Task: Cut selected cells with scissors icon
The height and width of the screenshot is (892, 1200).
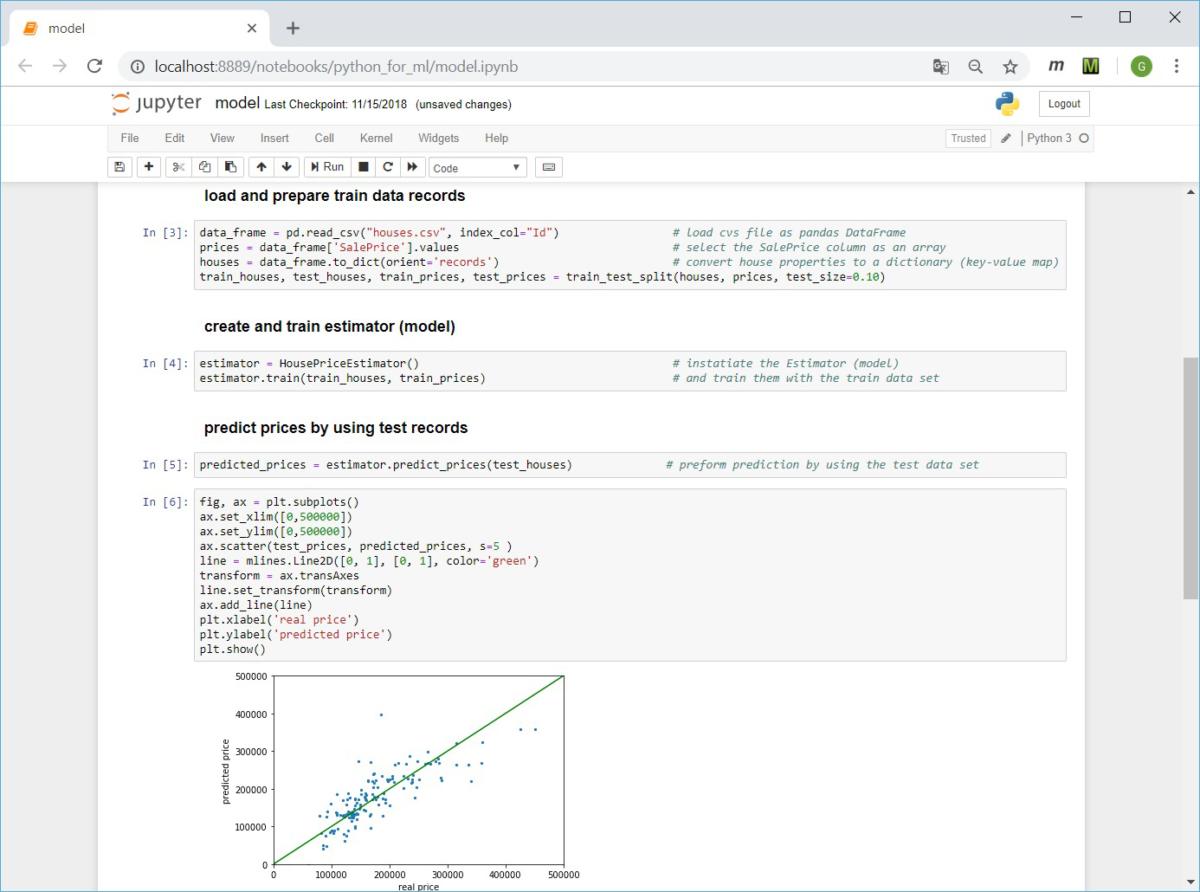Action: point(179,167)
